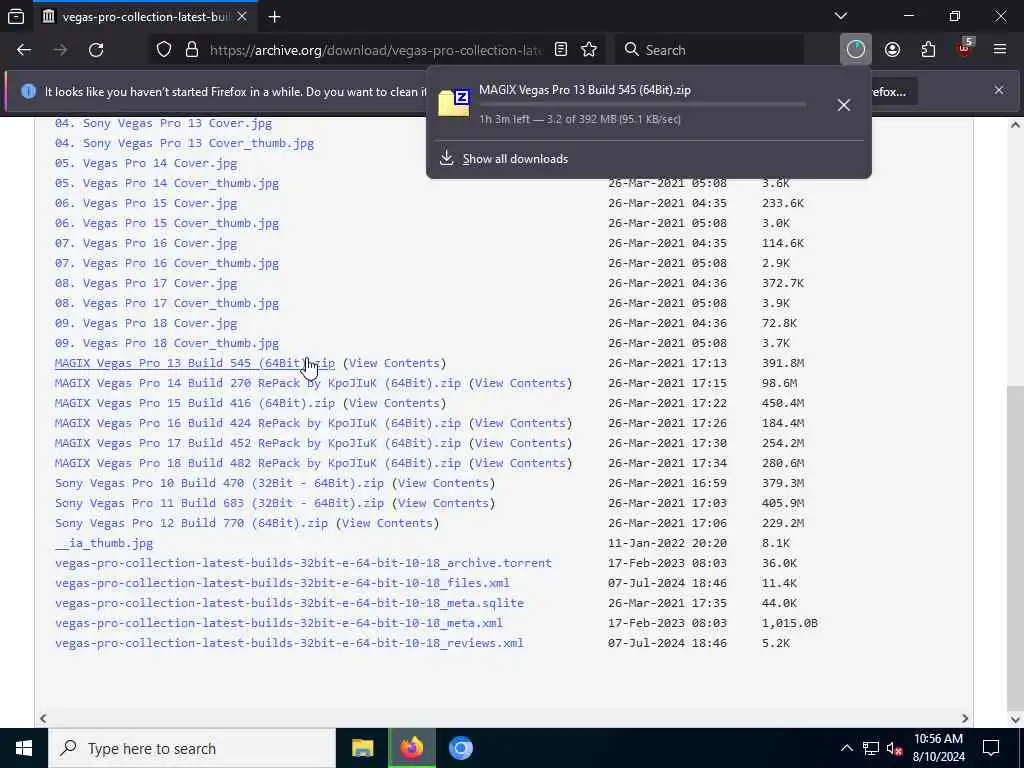This screenshot has width=1024, height=768.
Task: Download Sony Vegas Pro 12 Build 770 zip
Action: [x=191, y=523]
